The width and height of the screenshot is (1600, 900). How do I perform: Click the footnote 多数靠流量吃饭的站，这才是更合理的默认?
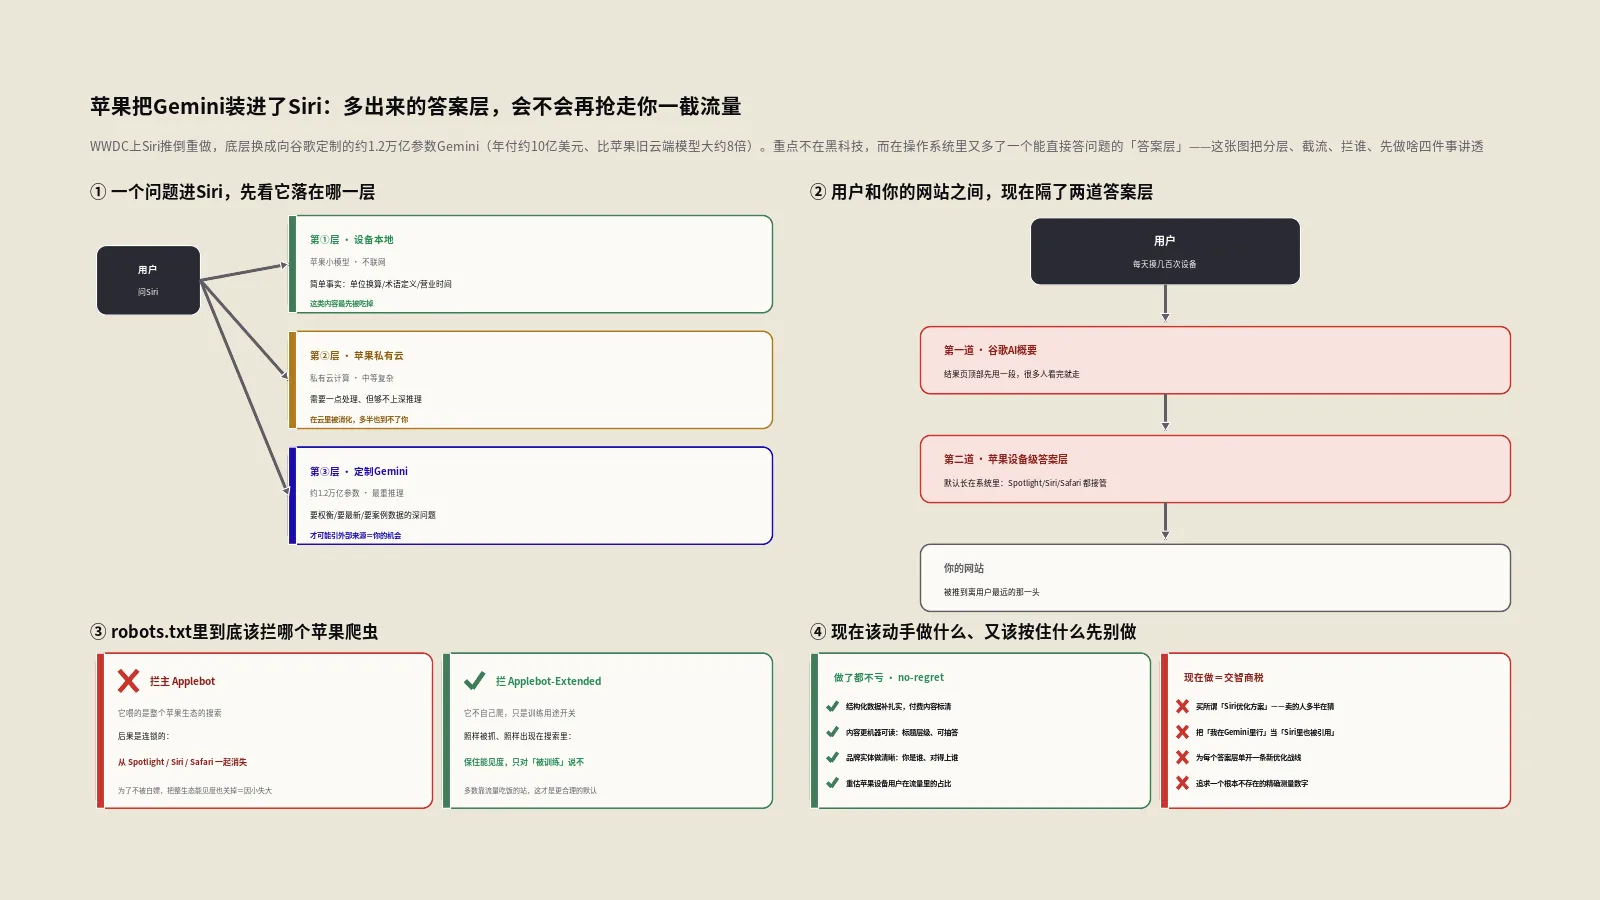point(530,791)
